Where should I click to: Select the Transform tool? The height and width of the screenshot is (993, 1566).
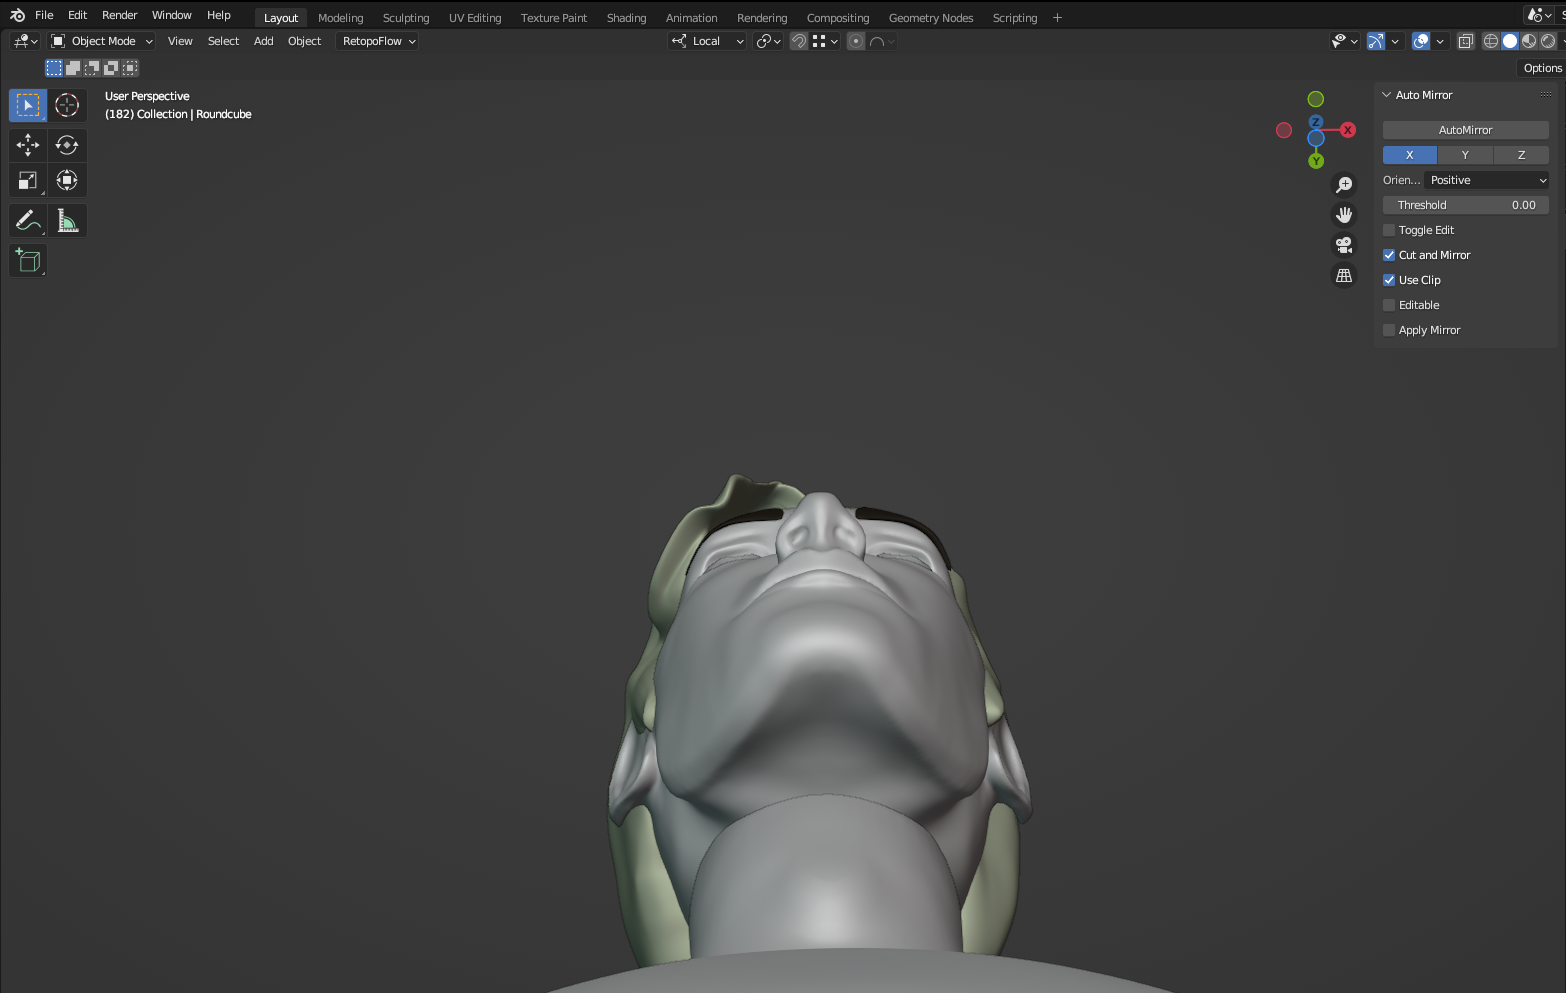coord(67,181)
